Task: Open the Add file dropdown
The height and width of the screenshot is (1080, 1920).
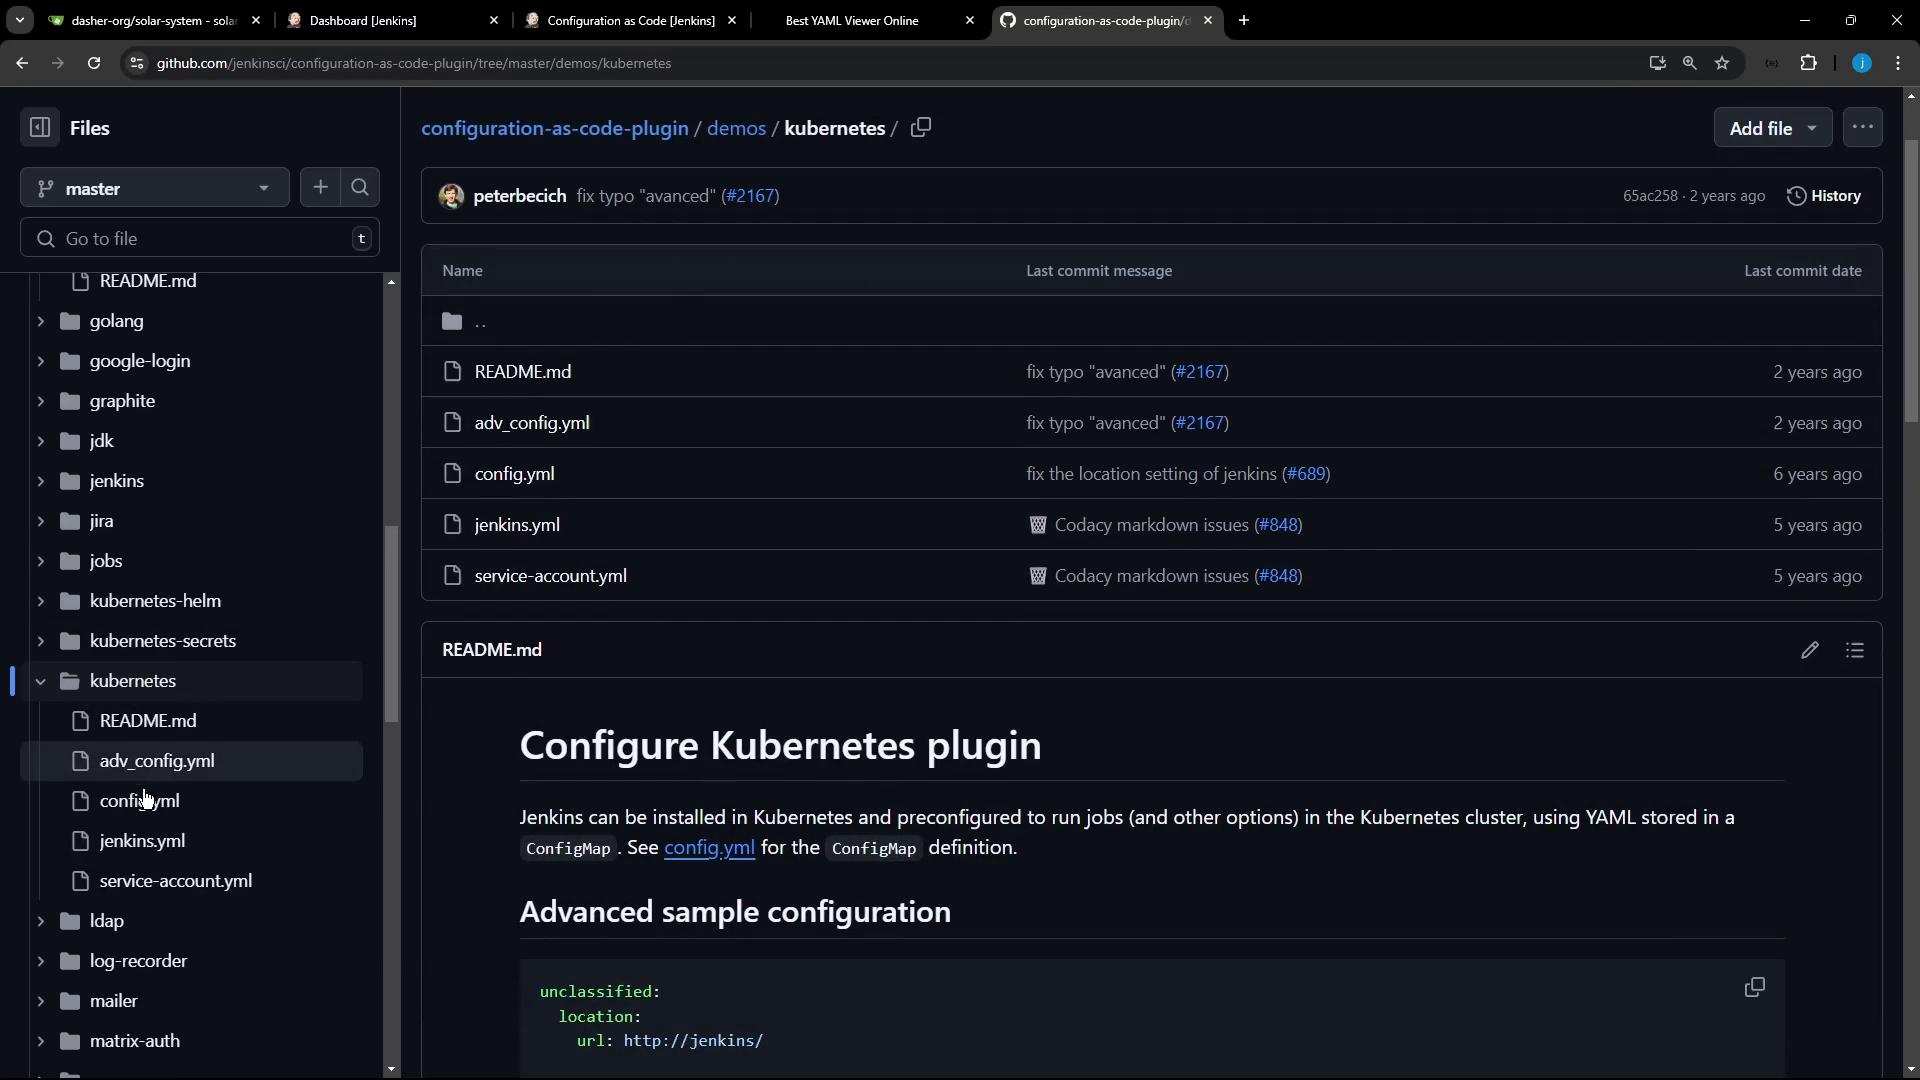Action: coord(1772,128)
